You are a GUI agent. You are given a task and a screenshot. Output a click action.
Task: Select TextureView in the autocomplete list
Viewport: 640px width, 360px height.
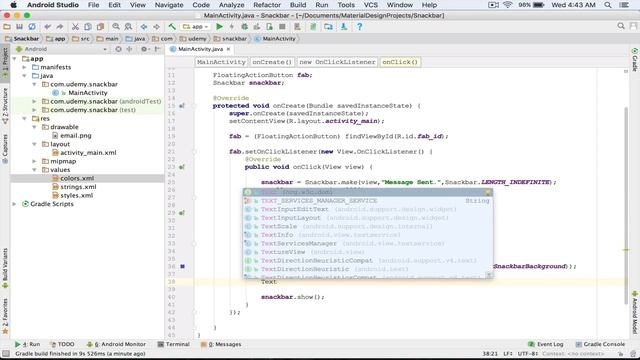368,252
